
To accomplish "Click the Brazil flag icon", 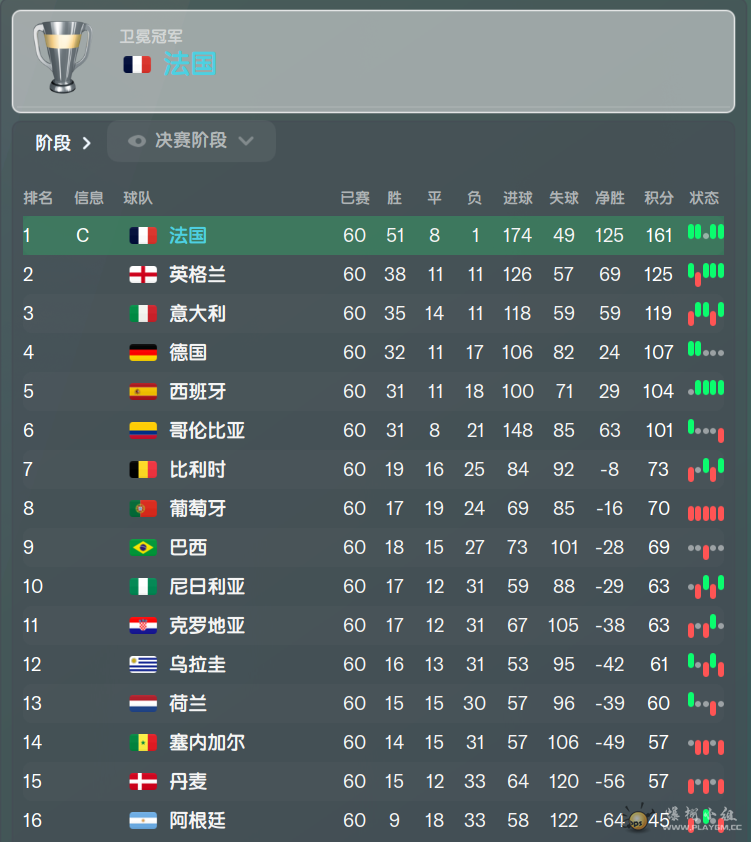I will point(143,547).
